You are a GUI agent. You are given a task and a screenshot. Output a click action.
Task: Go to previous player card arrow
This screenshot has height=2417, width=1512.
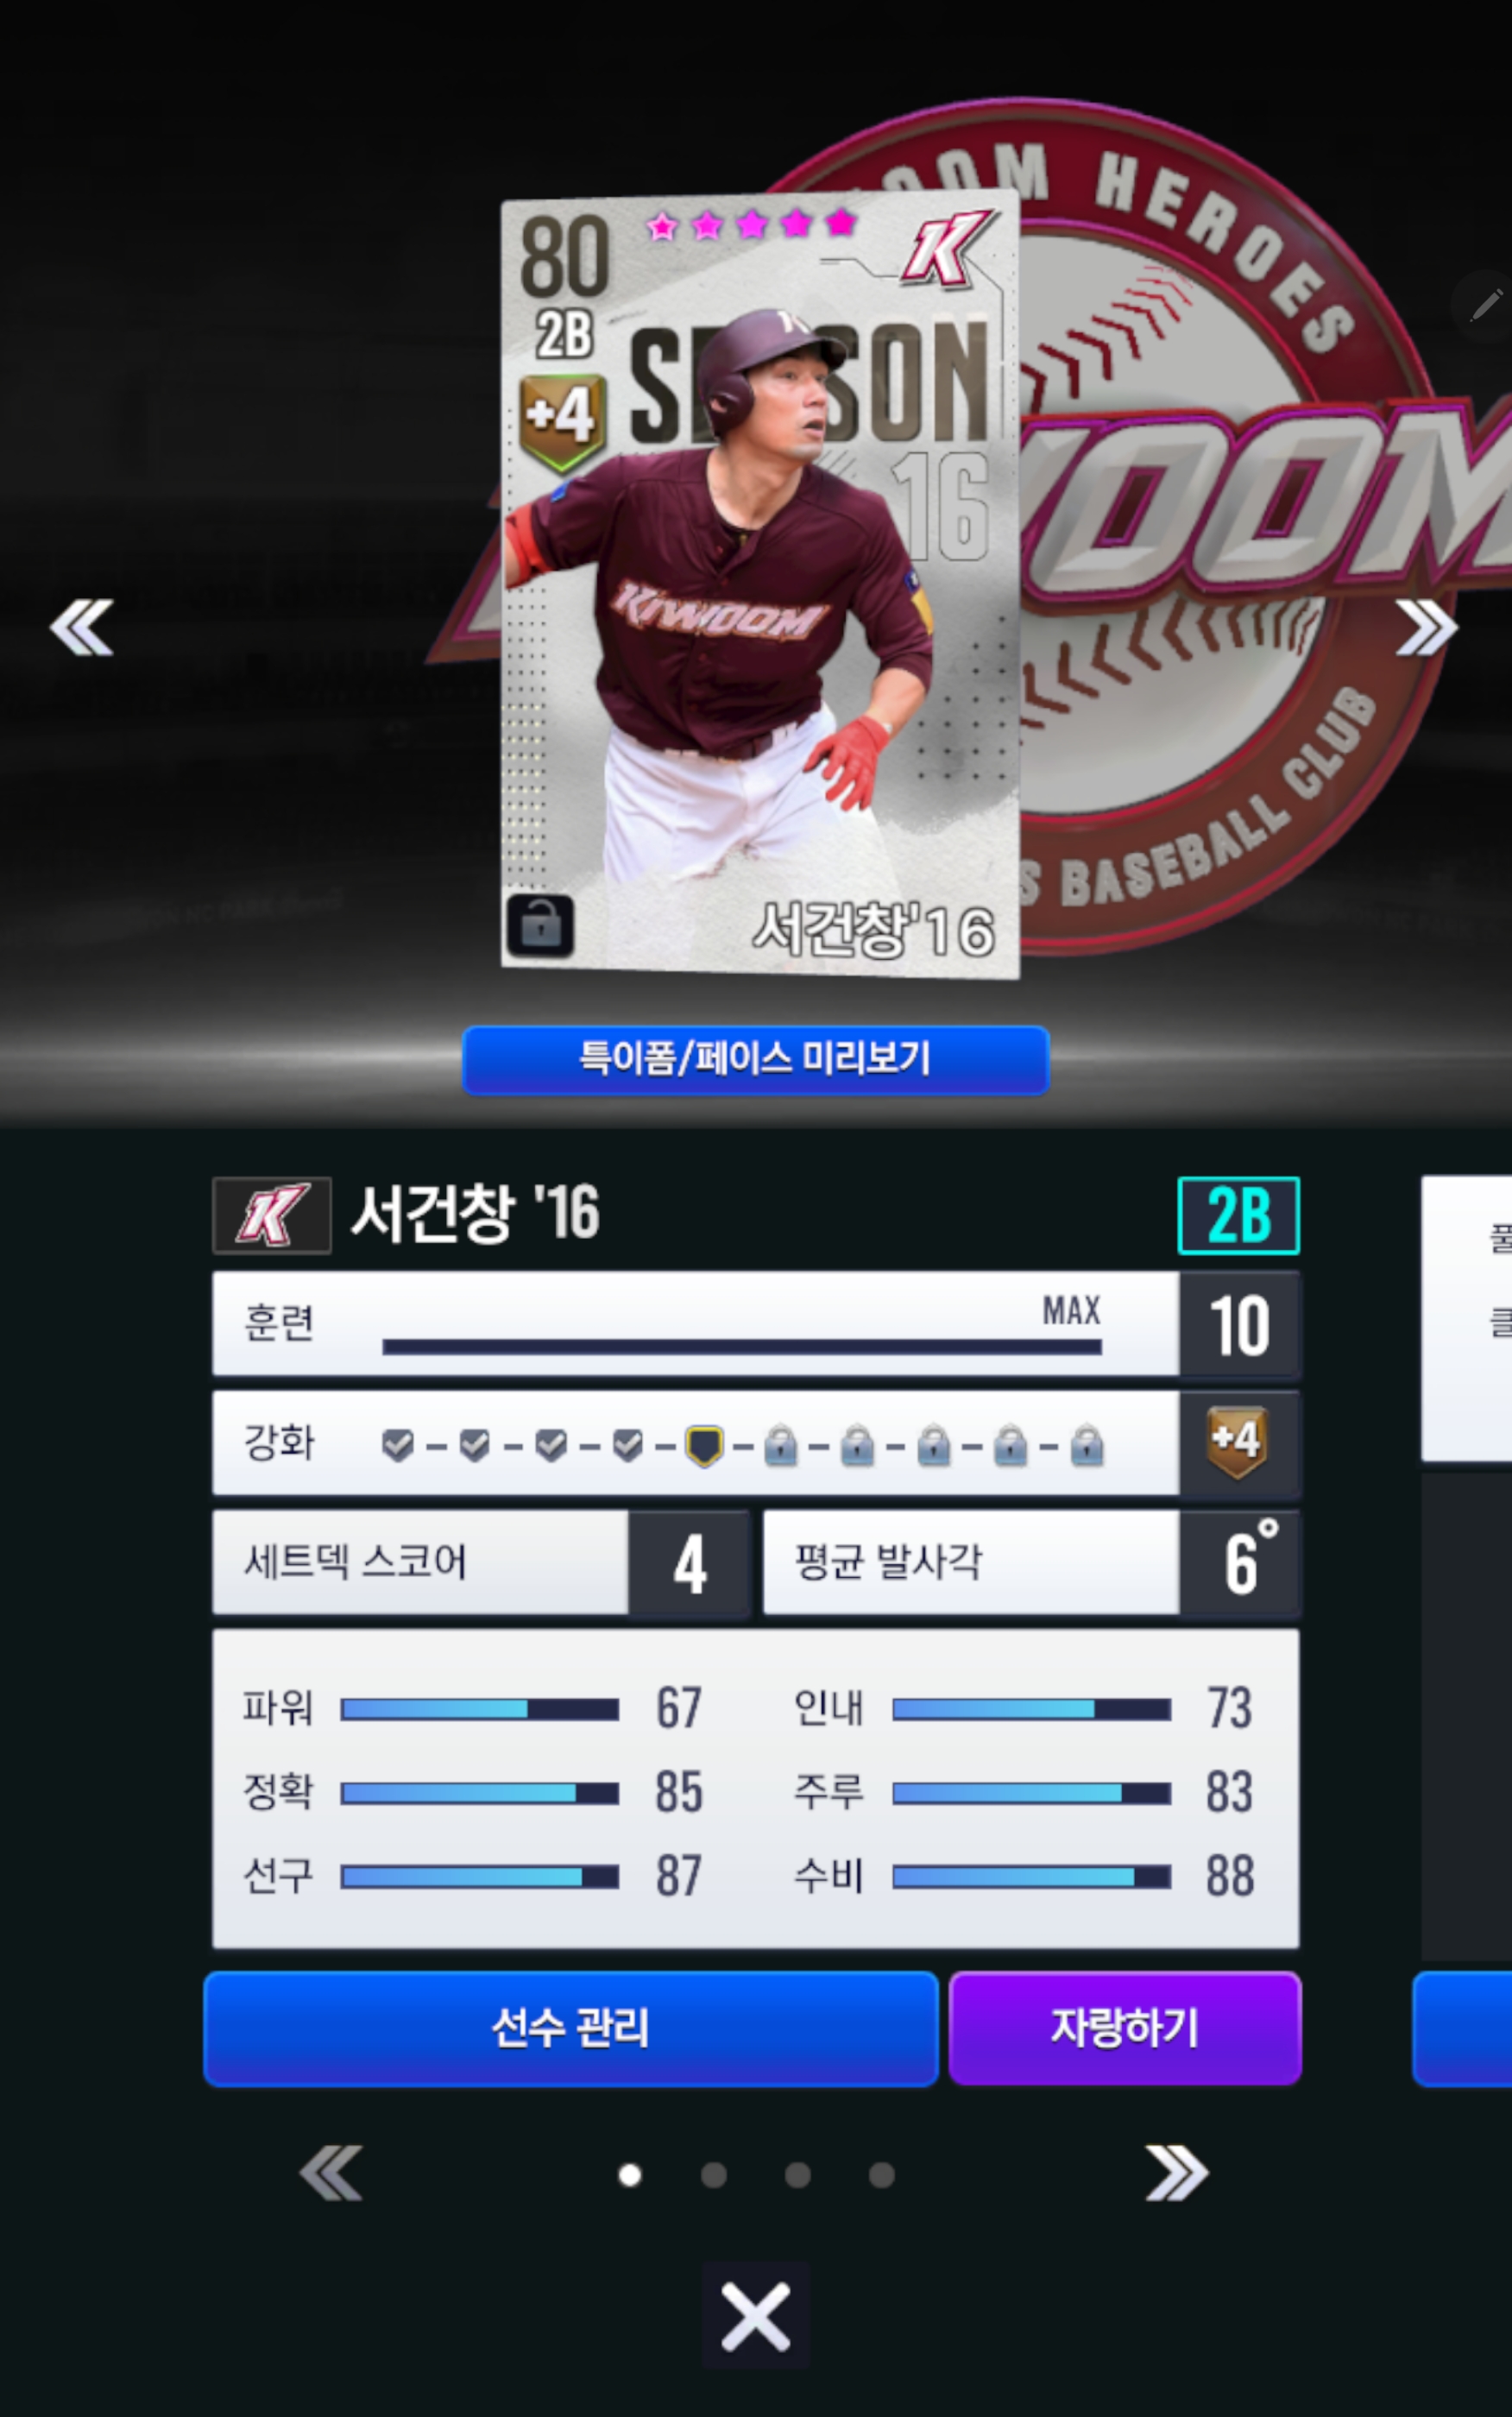click(82, 628)
